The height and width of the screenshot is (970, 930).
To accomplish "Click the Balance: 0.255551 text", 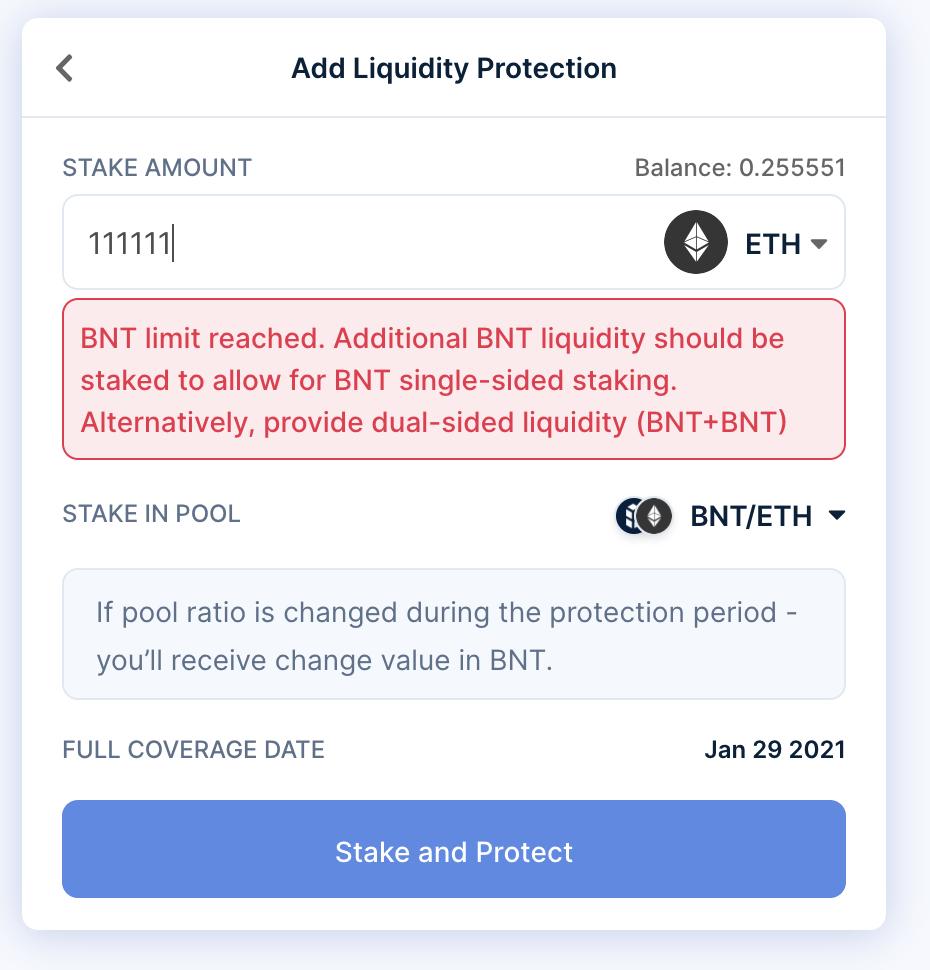I will coord(740,167).
